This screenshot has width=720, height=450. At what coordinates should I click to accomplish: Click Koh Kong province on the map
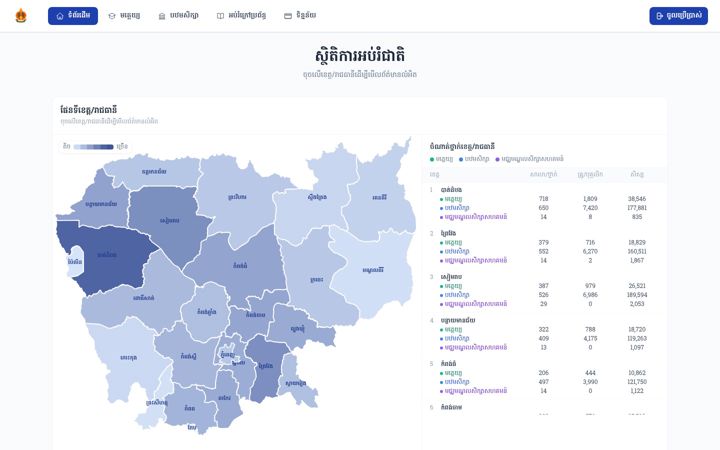[128, 358]
